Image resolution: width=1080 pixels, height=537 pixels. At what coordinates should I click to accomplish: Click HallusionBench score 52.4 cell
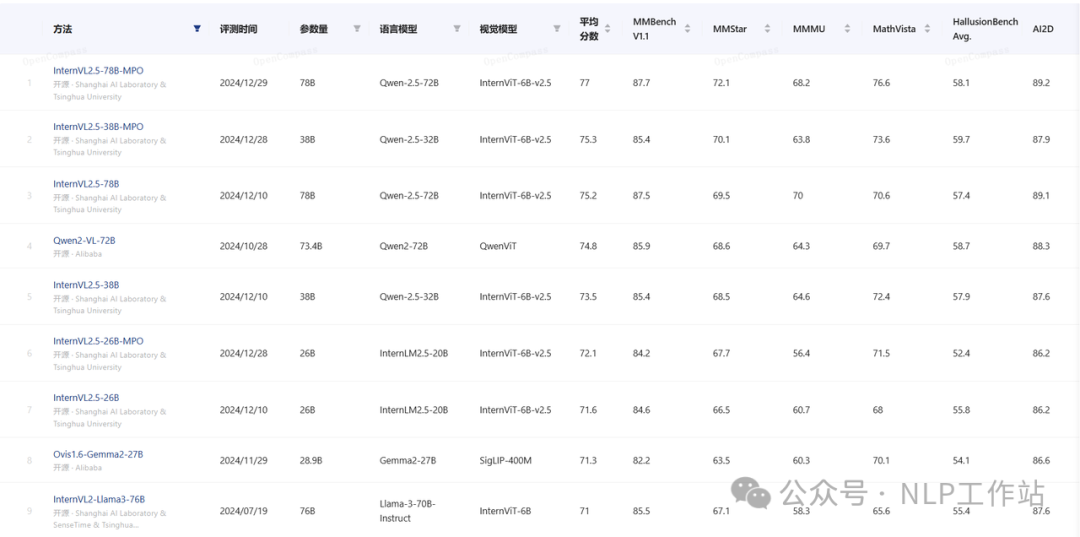tap(961, 353)
